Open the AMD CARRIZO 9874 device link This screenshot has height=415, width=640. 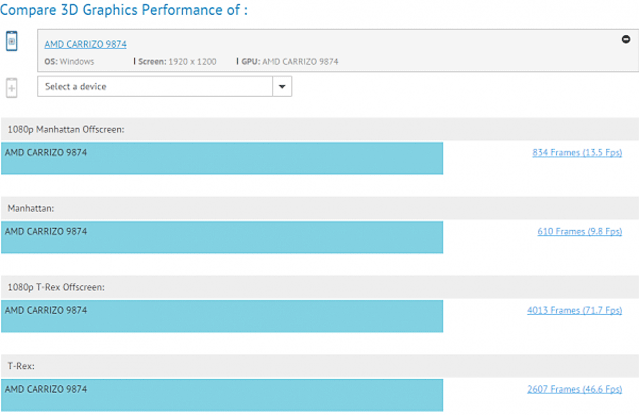[x=86, y=44]
